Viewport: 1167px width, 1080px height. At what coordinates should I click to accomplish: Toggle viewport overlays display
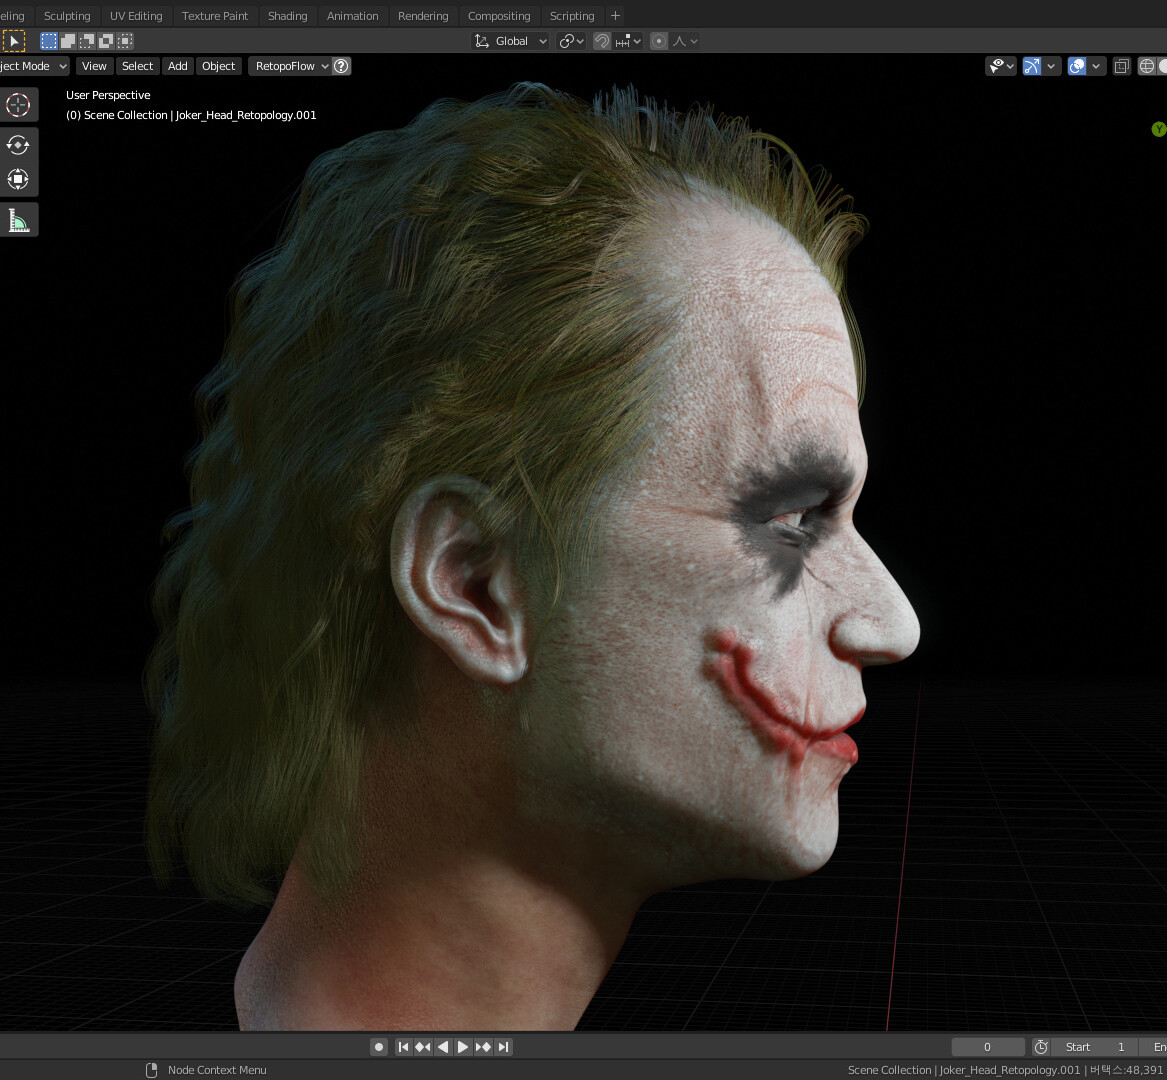coord(1076,66)
